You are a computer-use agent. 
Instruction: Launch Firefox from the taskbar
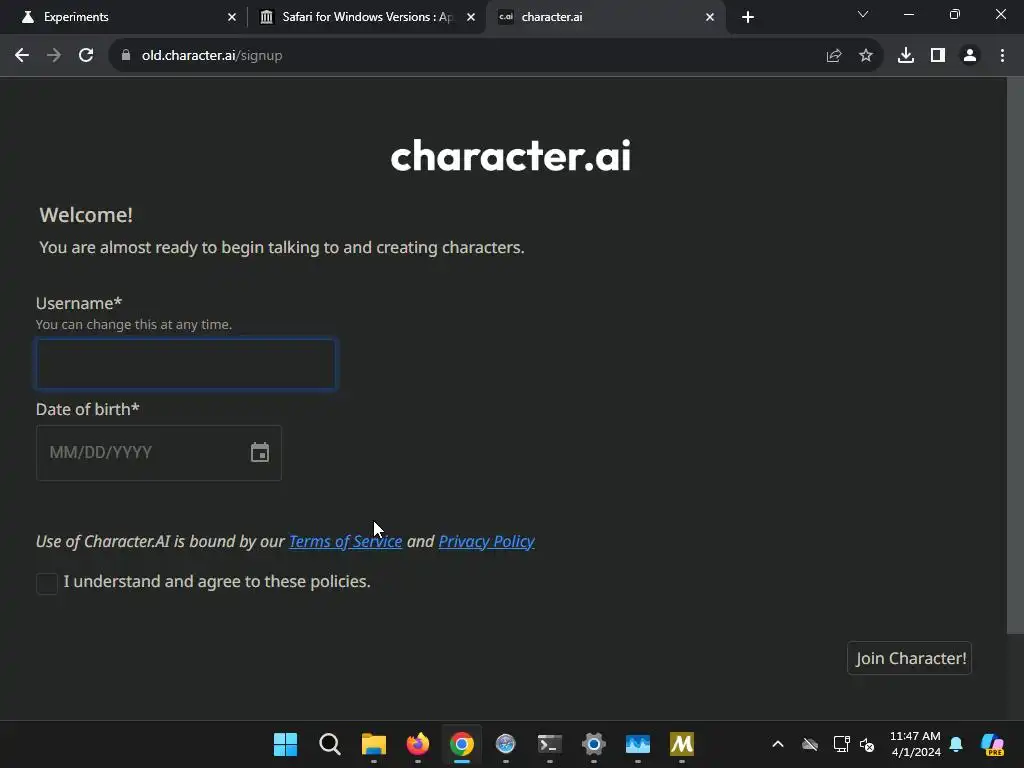tap(418, 744)
